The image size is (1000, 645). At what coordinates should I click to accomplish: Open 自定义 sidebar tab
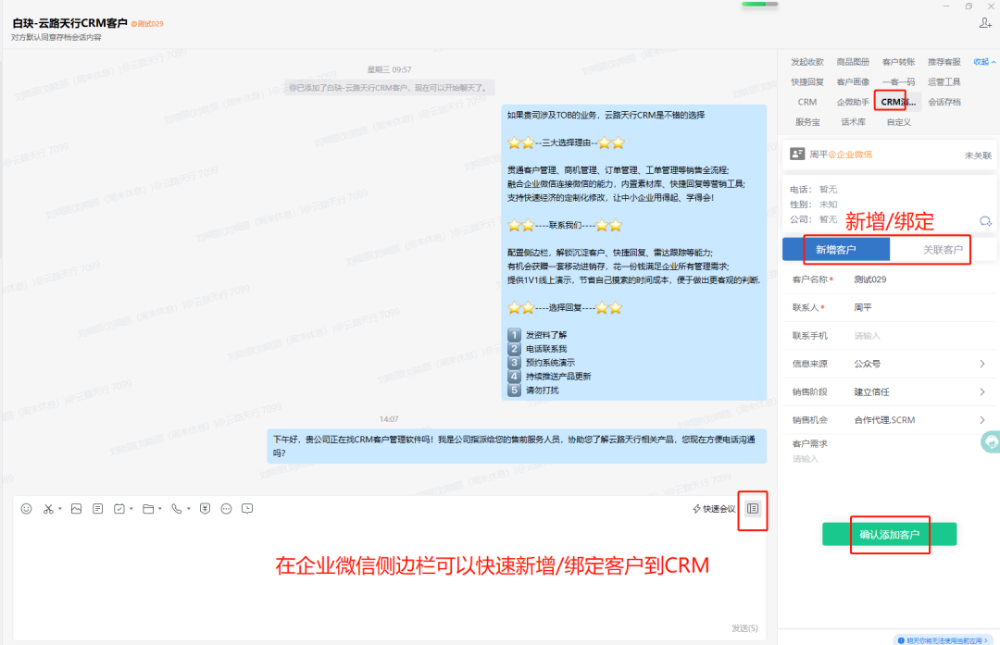pos(899,122)
